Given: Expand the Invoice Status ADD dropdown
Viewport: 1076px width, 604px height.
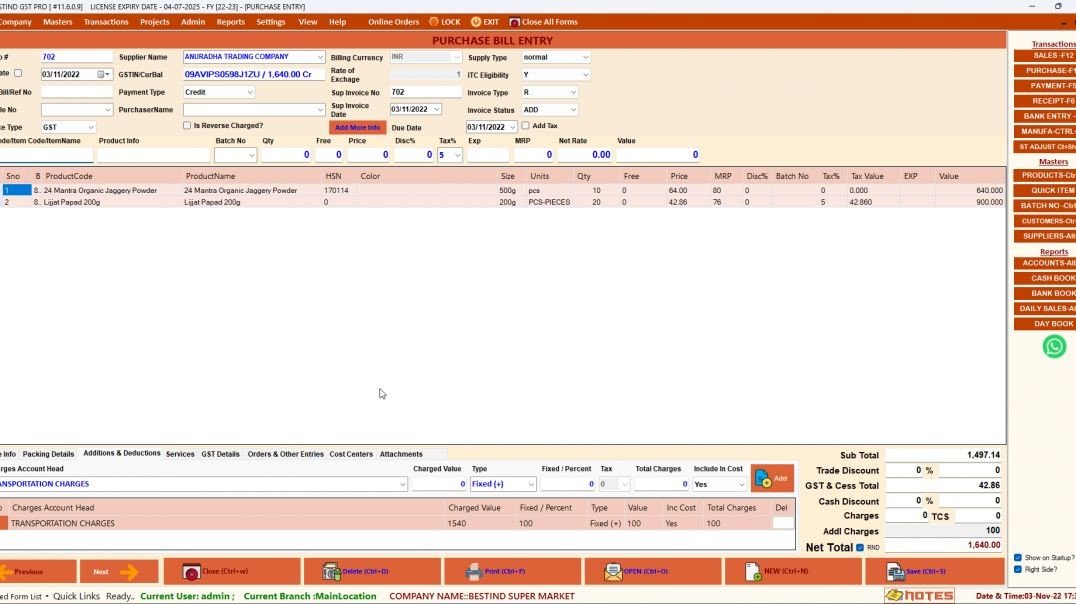Looking at the screenshot, I should click(552, 109).
